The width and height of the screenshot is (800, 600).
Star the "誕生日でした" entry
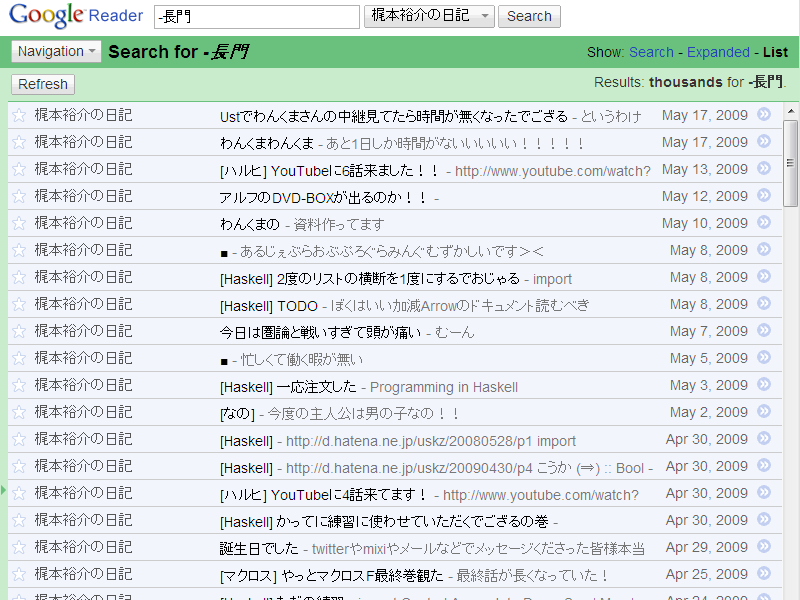click(x=17, y=547)
